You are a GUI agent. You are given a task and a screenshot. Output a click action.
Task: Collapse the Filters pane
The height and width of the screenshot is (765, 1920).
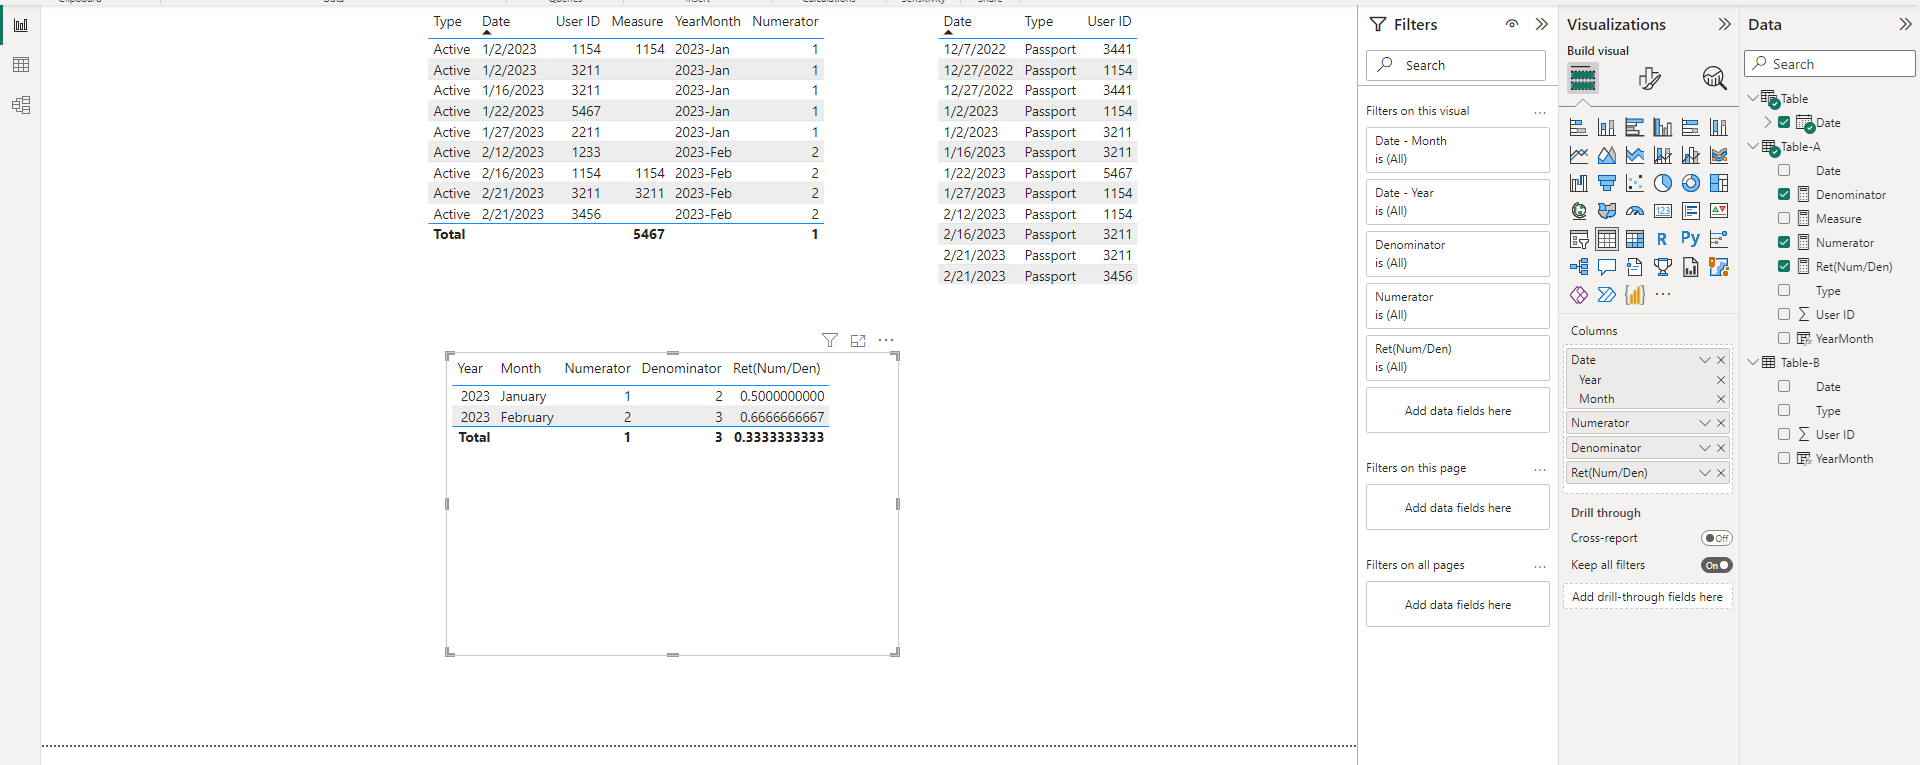pos(1542,24)
